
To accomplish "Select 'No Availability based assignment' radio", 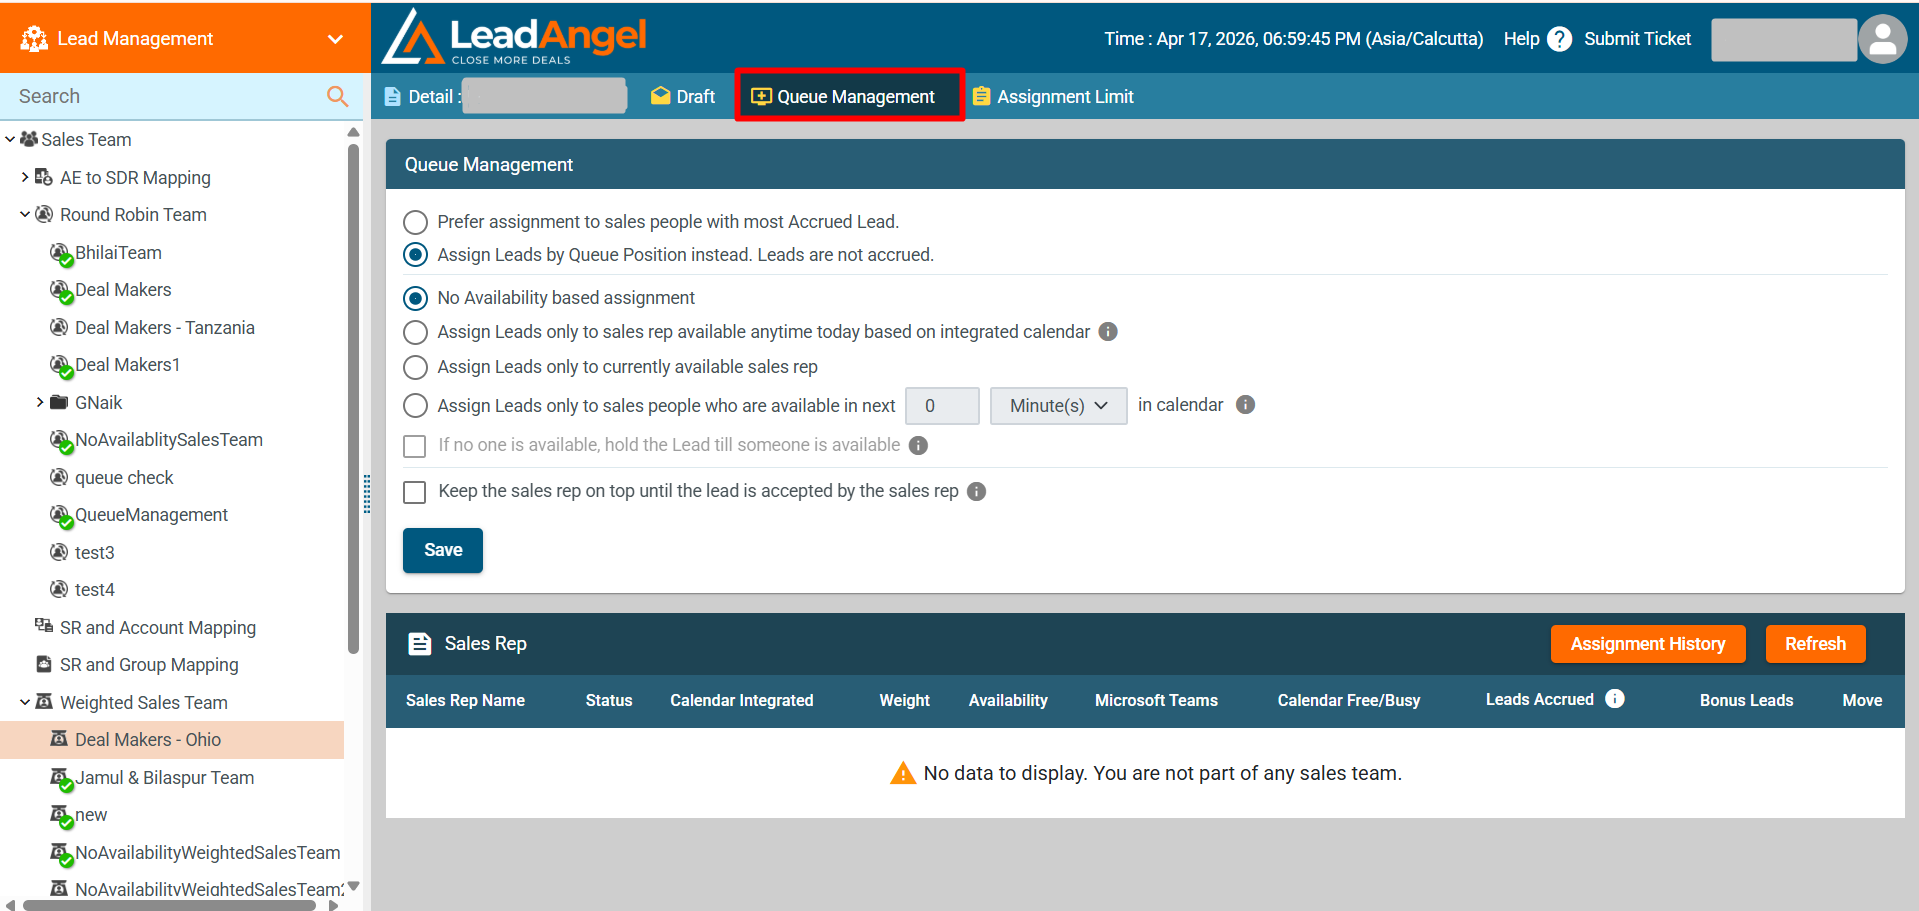I will [x=415, y=298].
